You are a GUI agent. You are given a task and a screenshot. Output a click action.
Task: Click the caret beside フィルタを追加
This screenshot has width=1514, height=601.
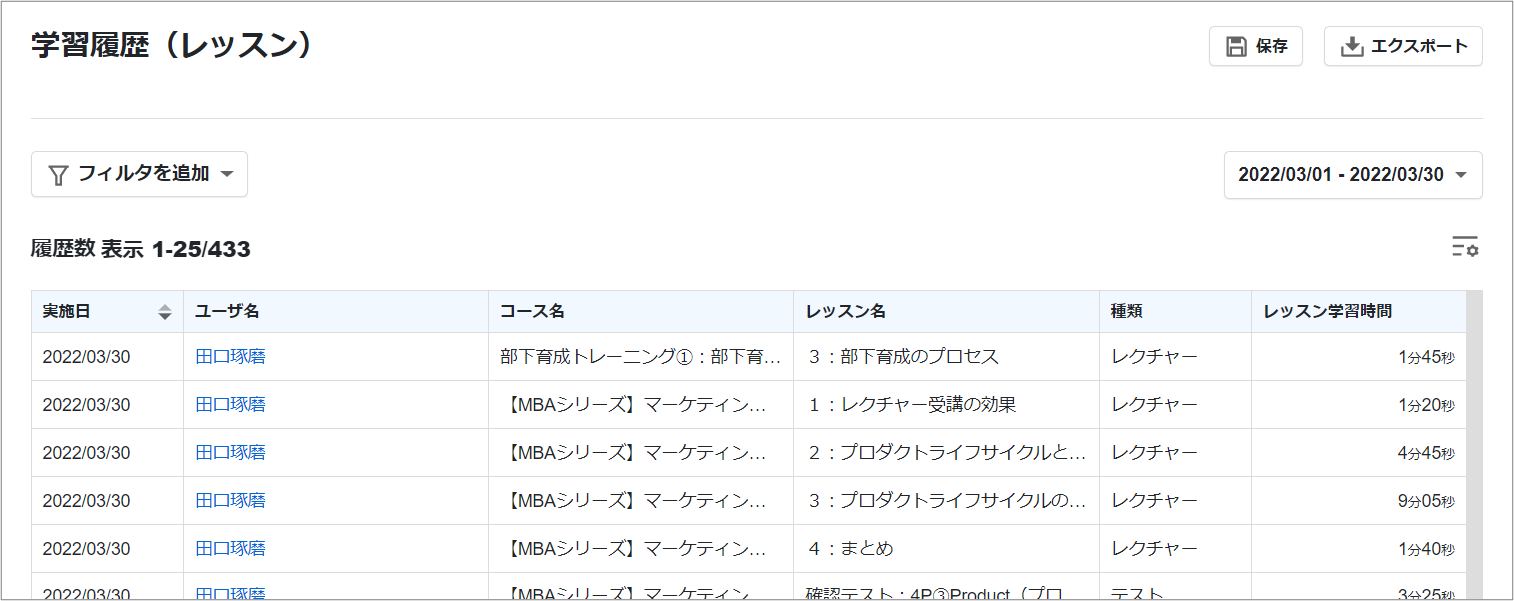coord(227,175)
